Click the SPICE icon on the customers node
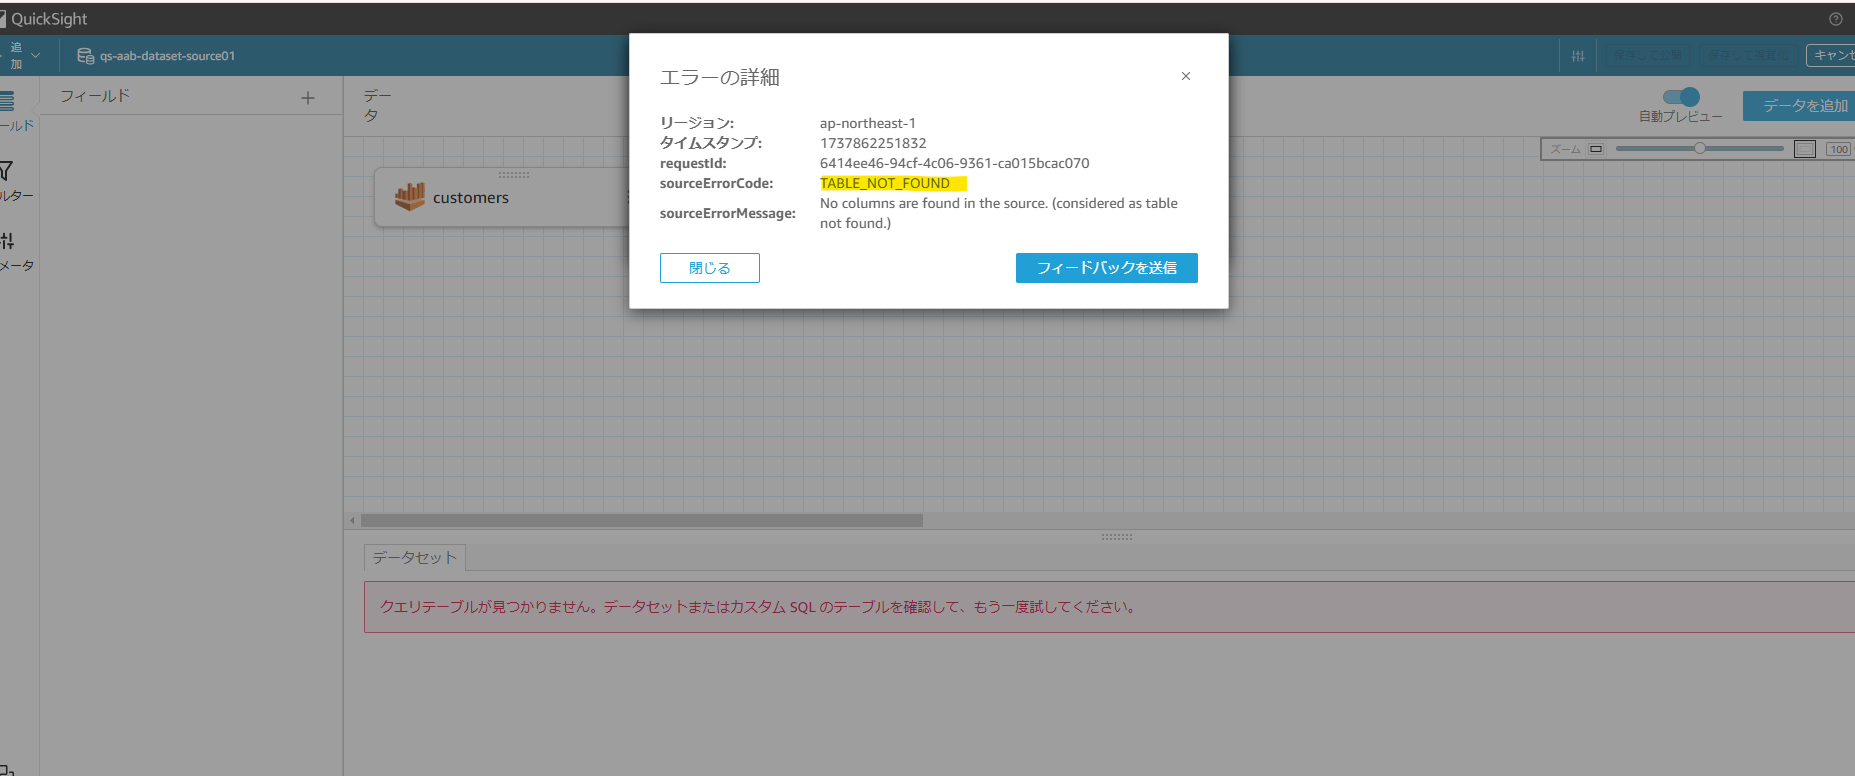1855x776 pixels. pyautogui.click(x=410, y=196)
